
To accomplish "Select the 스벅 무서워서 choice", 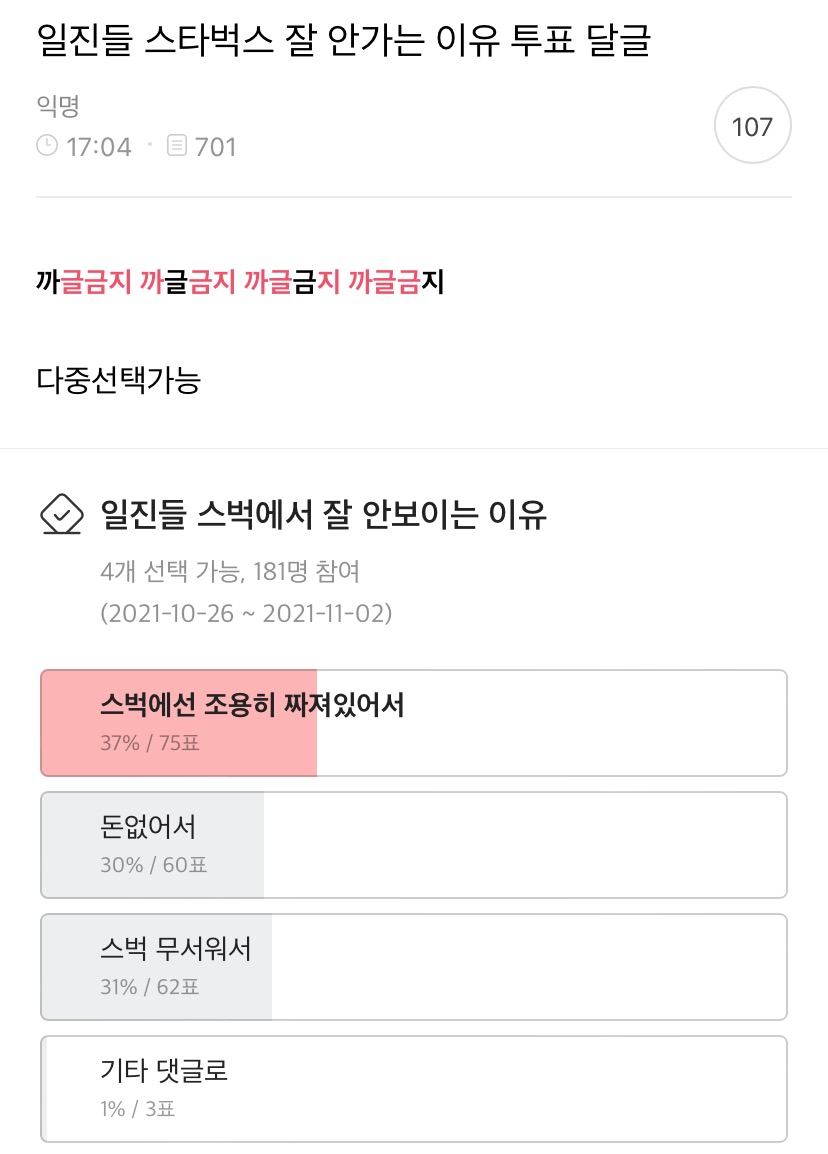I will click(413, 966).
